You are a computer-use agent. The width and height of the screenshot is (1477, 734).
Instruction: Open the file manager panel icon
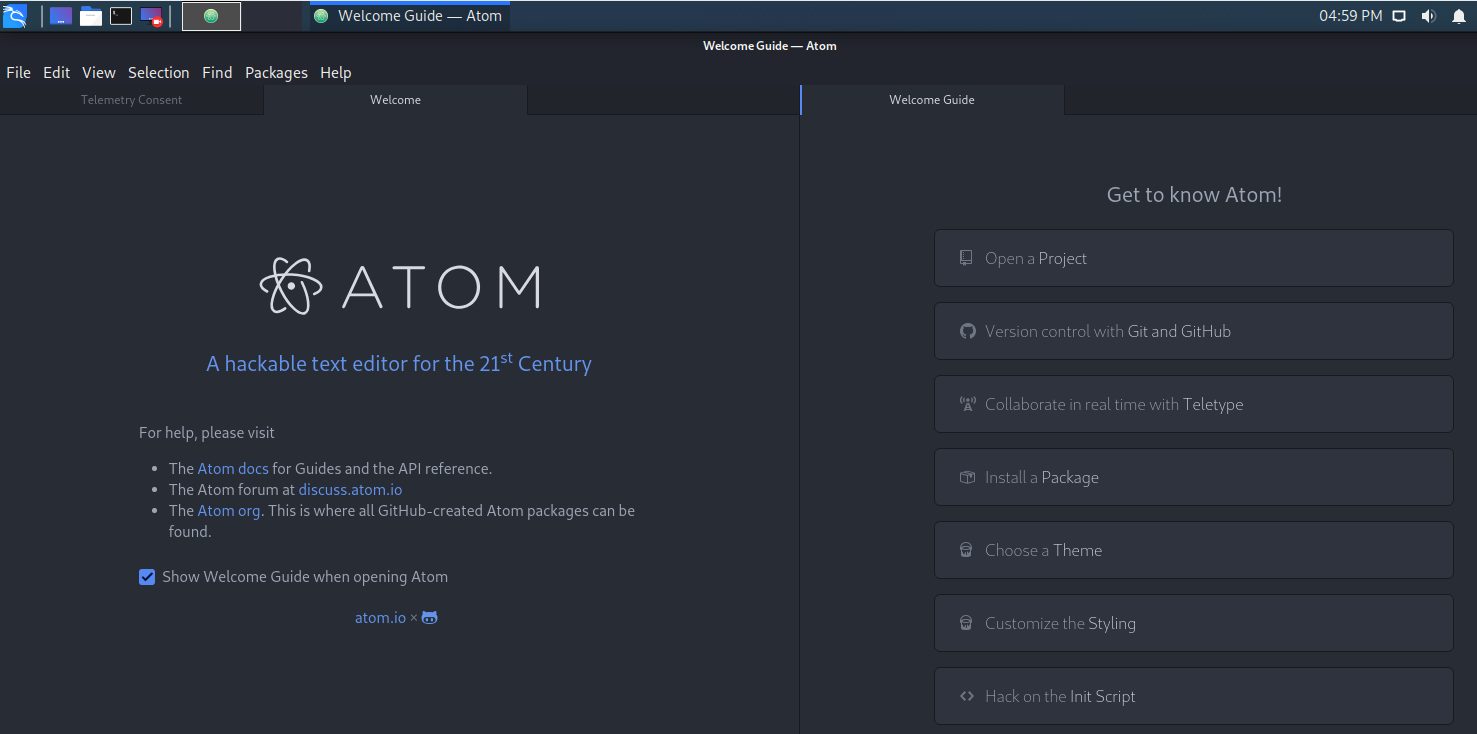pyautogui.click(x=91, y=16)
